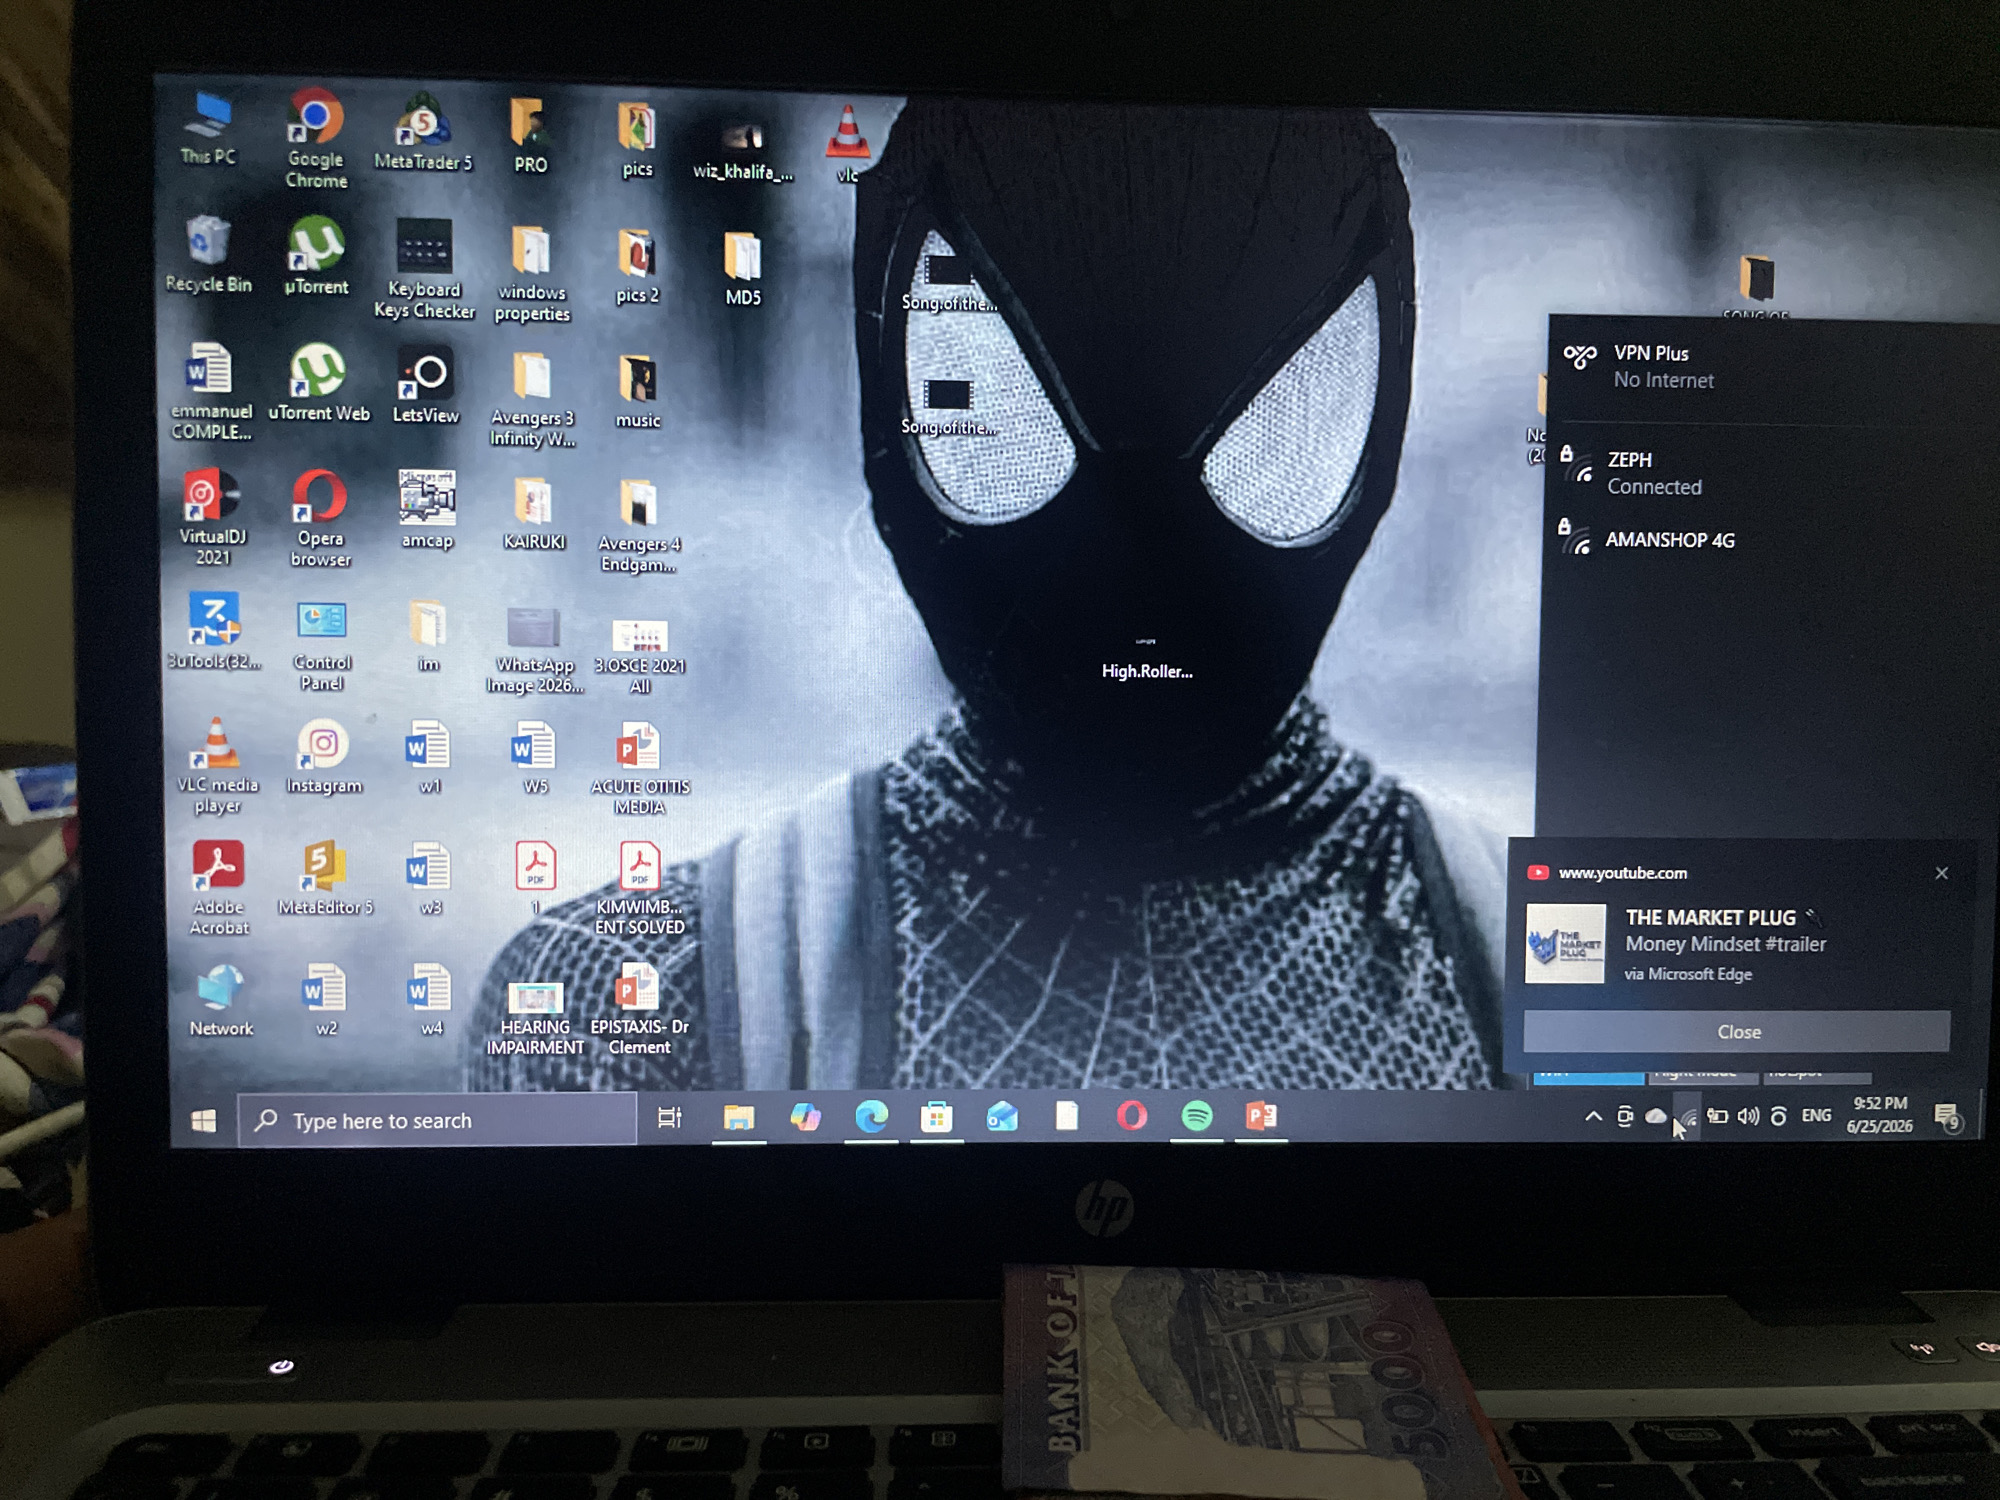This screenshot has height=1500, width=2000.
Task: Open the Control Panel desktop icon
Action: (x=321, y=645)
